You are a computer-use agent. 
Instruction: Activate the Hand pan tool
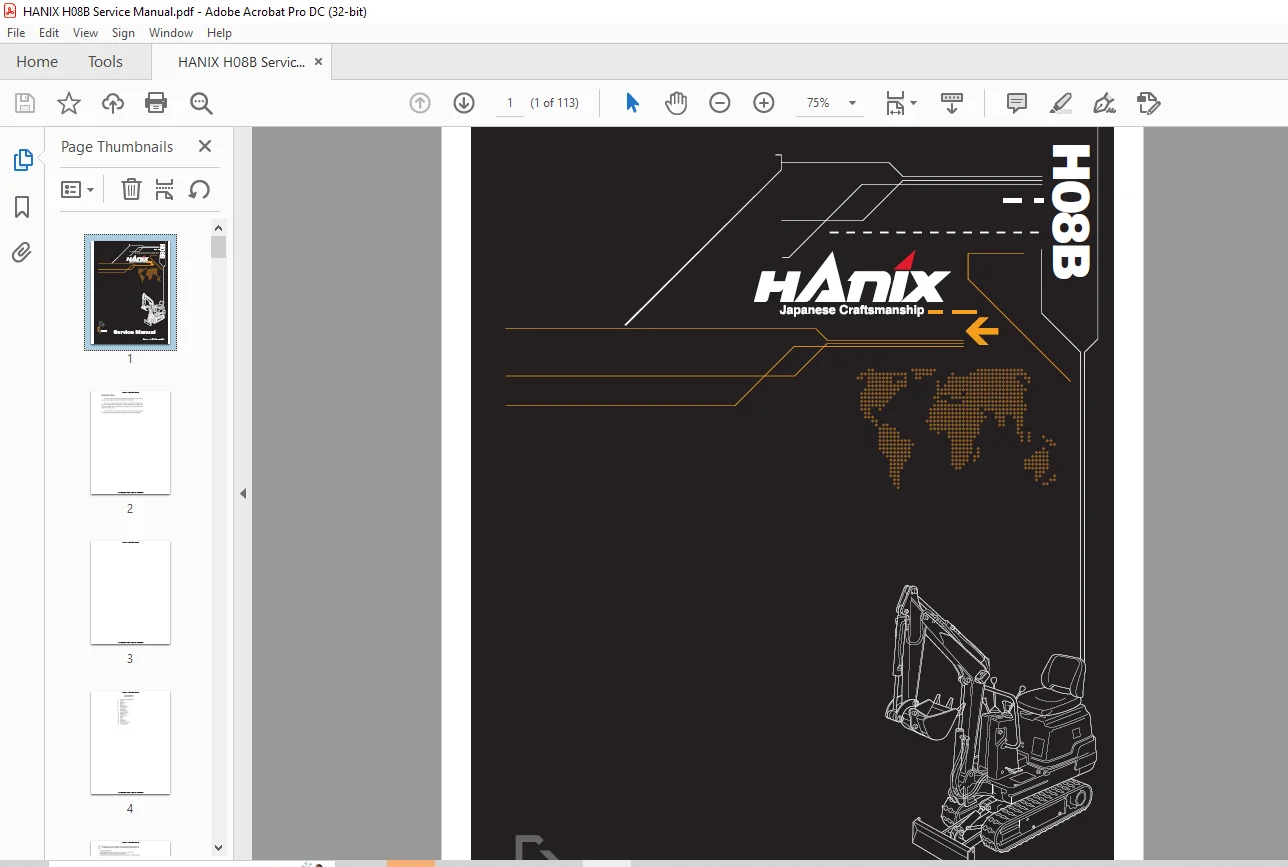point(676,103)
